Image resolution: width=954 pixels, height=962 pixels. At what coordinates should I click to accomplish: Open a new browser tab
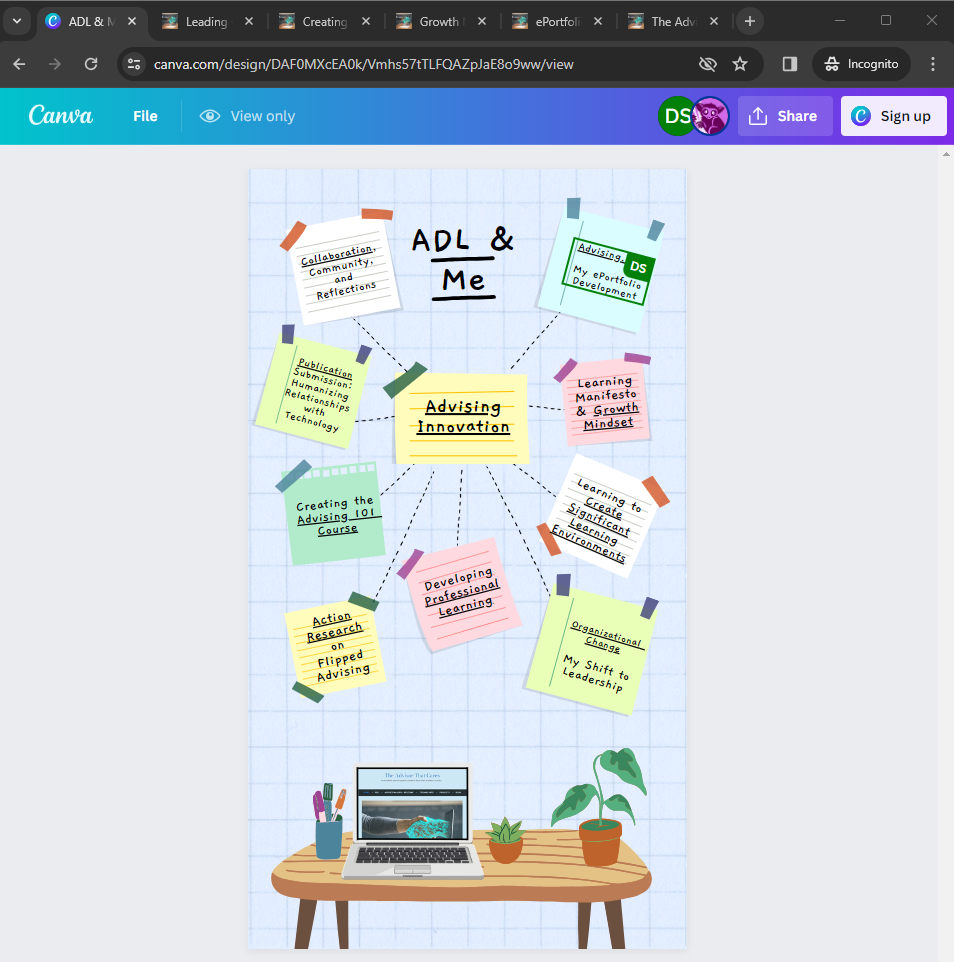pyautogui.click(x=749, y=21)
